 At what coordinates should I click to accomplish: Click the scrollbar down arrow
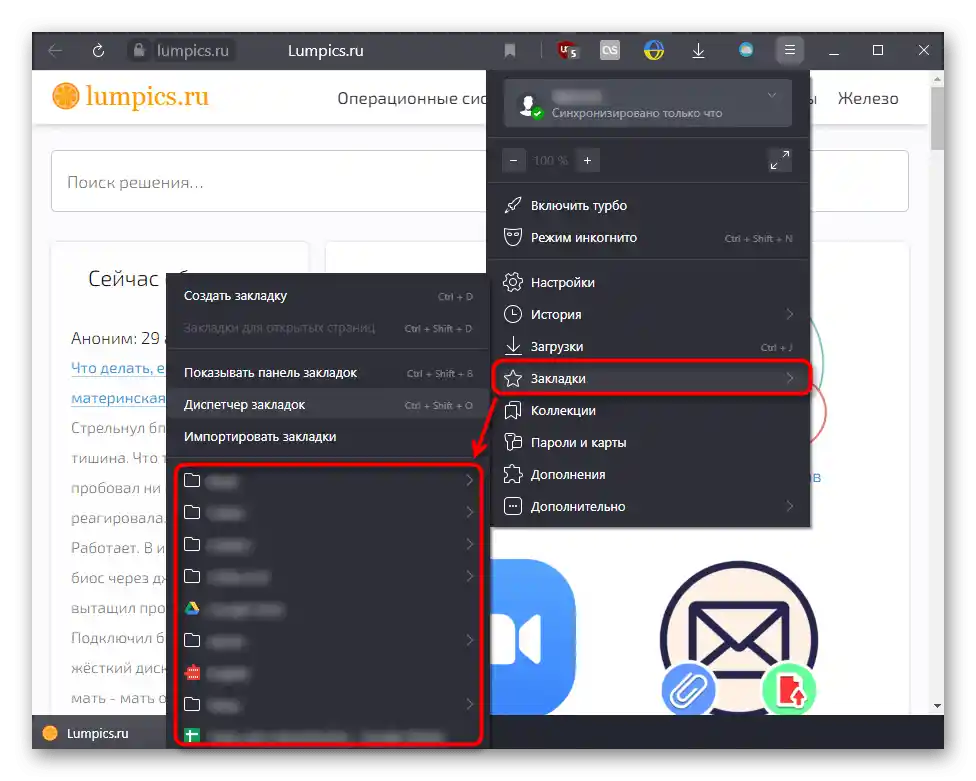[937, 706]
